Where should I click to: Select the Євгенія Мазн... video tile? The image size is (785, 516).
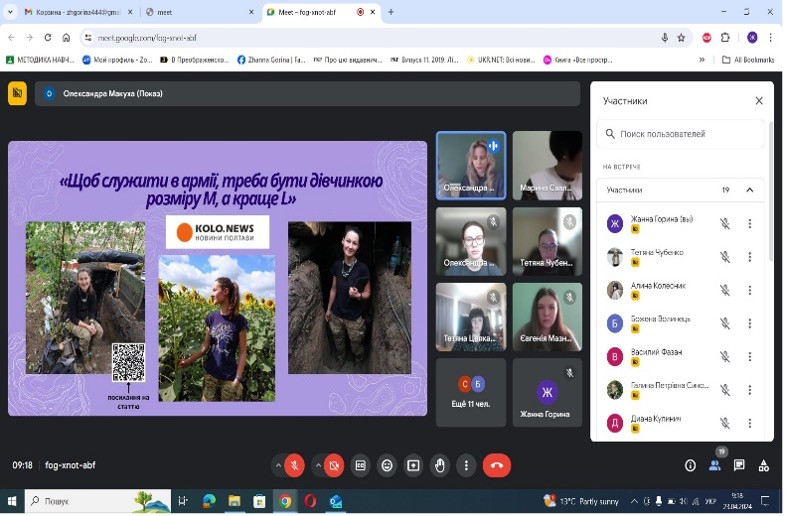pyautogui.click(x=547, y=317)
